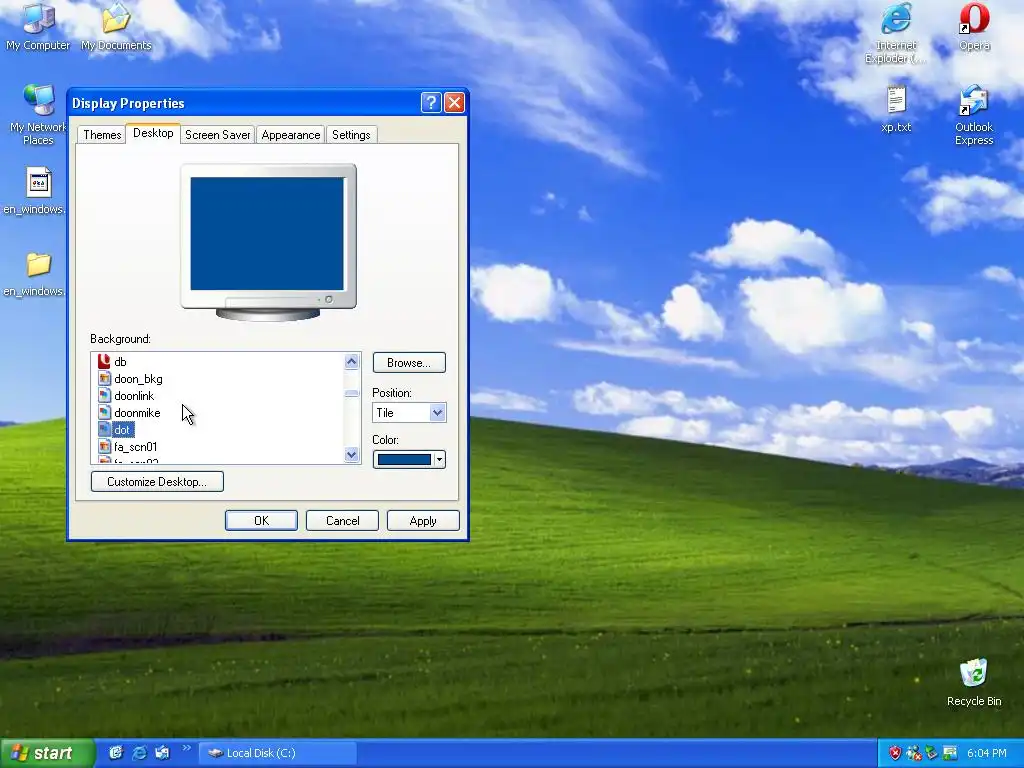Click Local Disk (C:) taskbar button
Viewport: 1024px width, 768px height.
coord(278,753)
